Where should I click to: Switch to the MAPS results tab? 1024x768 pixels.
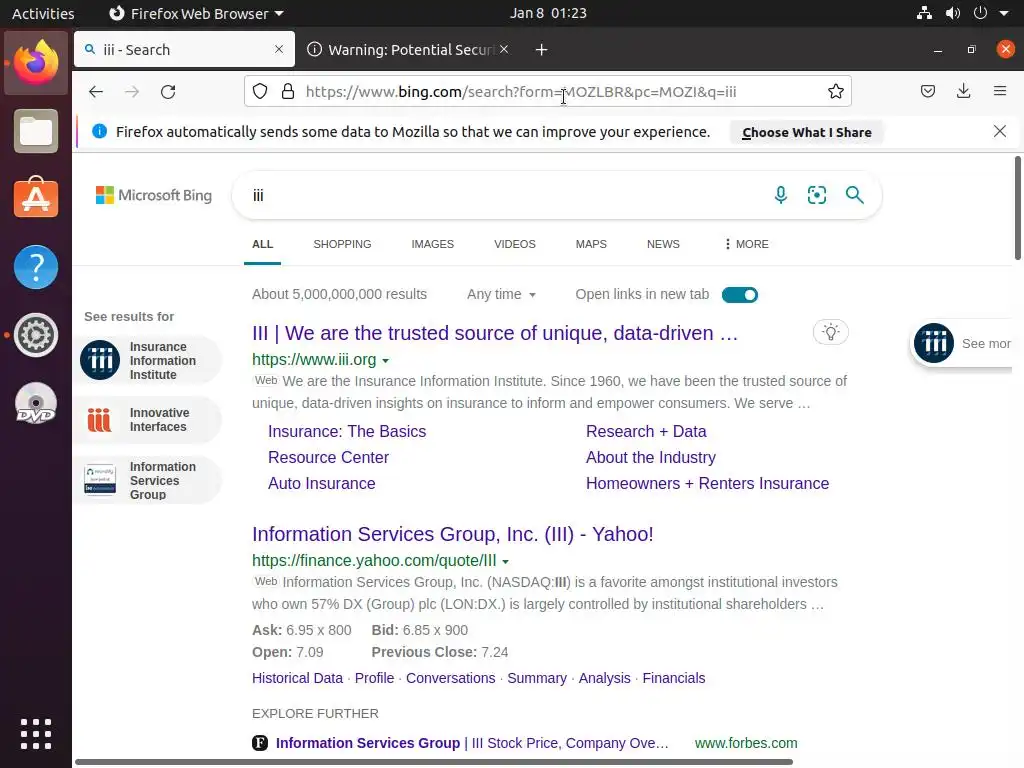pyautogui.click(x=591, y=244)
